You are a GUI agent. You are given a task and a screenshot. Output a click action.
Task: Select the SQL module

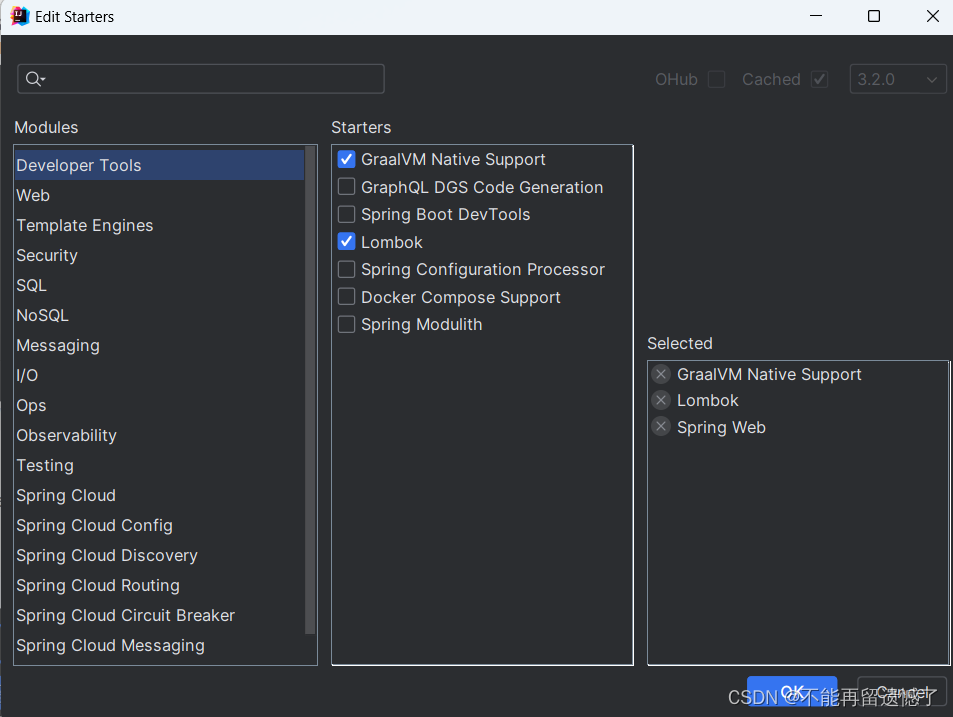pos(159,285)
